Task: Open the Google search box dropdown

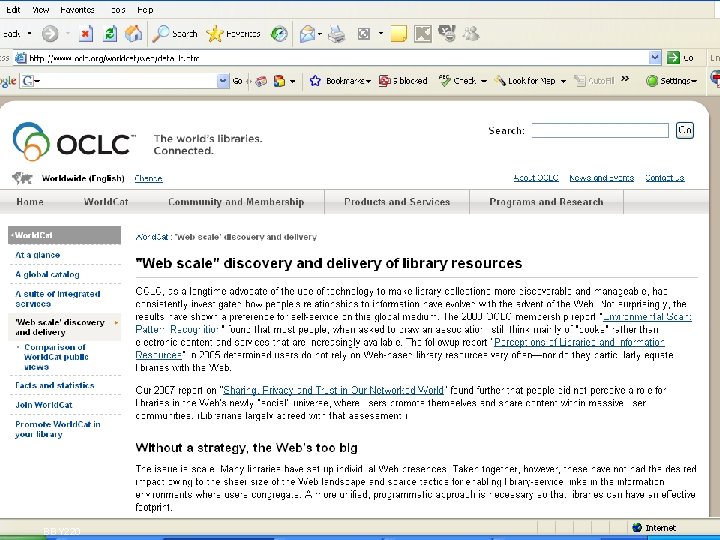Action: click(223, 81)
